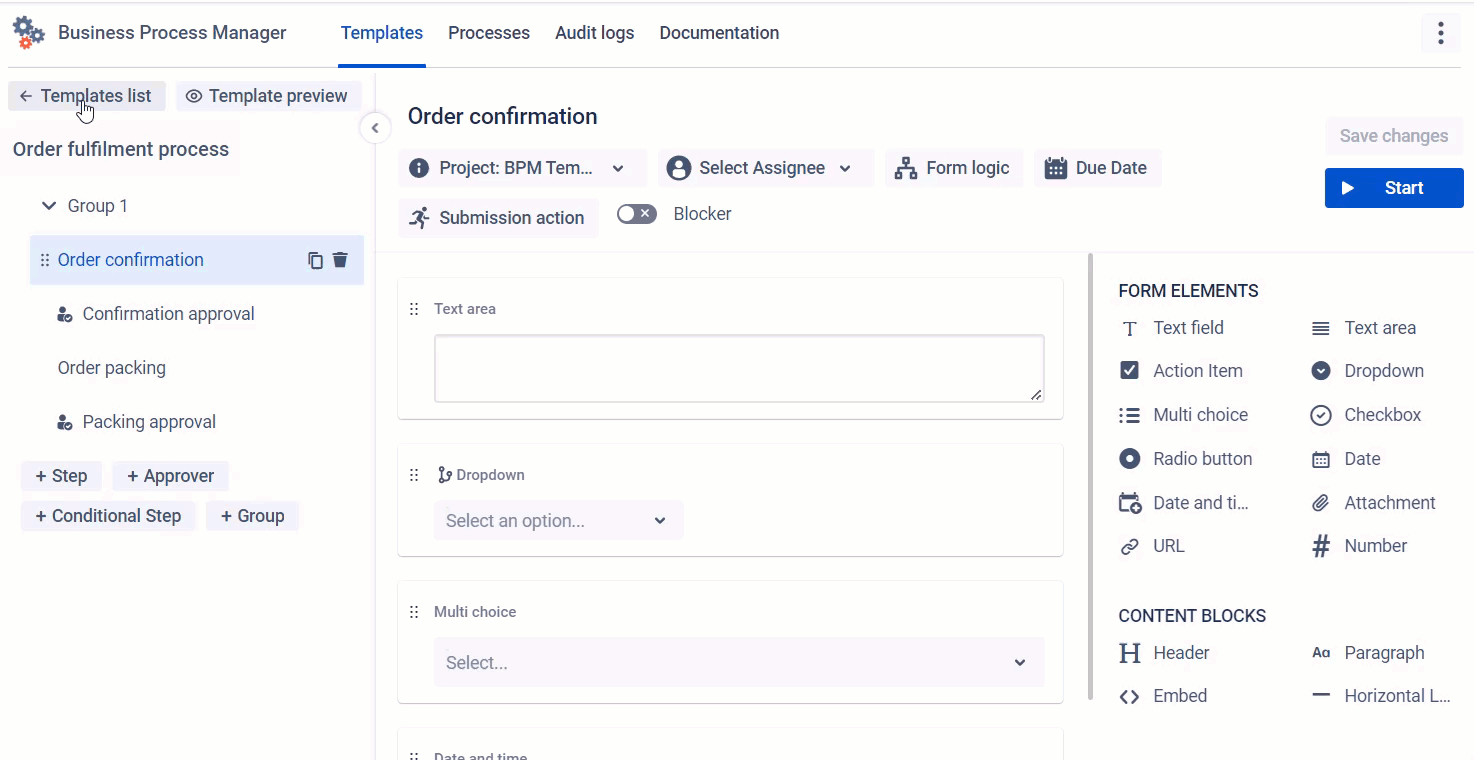Switch to the Processes tab
Image resolution: width=1474 pixels, height=760 pixels.
click(x=489, y=33)
